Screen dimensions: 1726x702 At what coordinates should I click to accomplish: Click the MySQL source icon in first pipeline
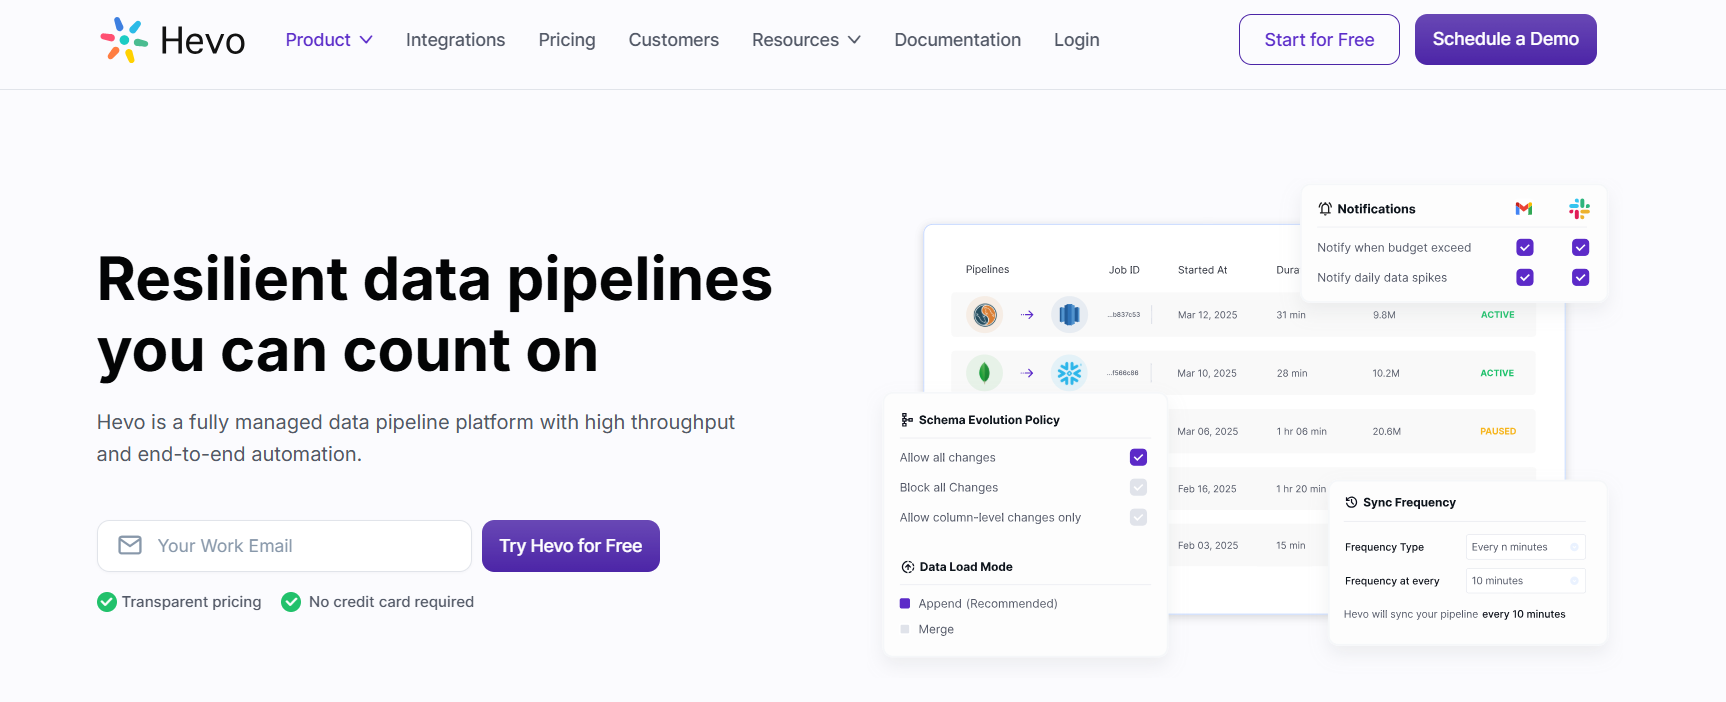[x=985, y=315]
